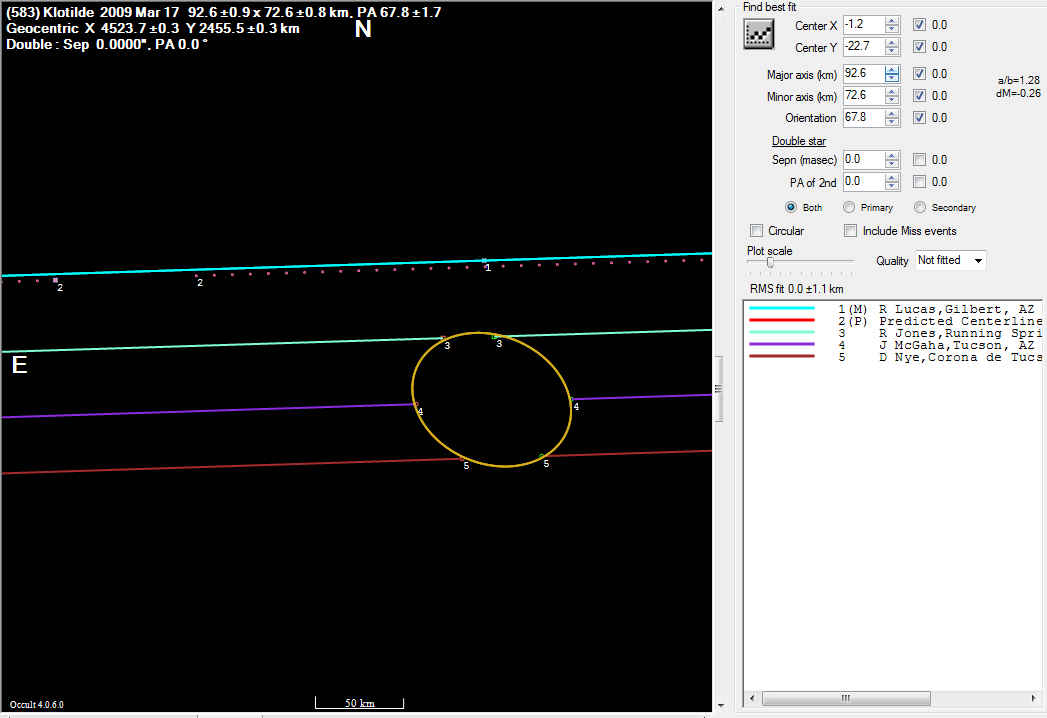Click the Sepn (masec) value field

pyautogui.click(x=863, y=160)
